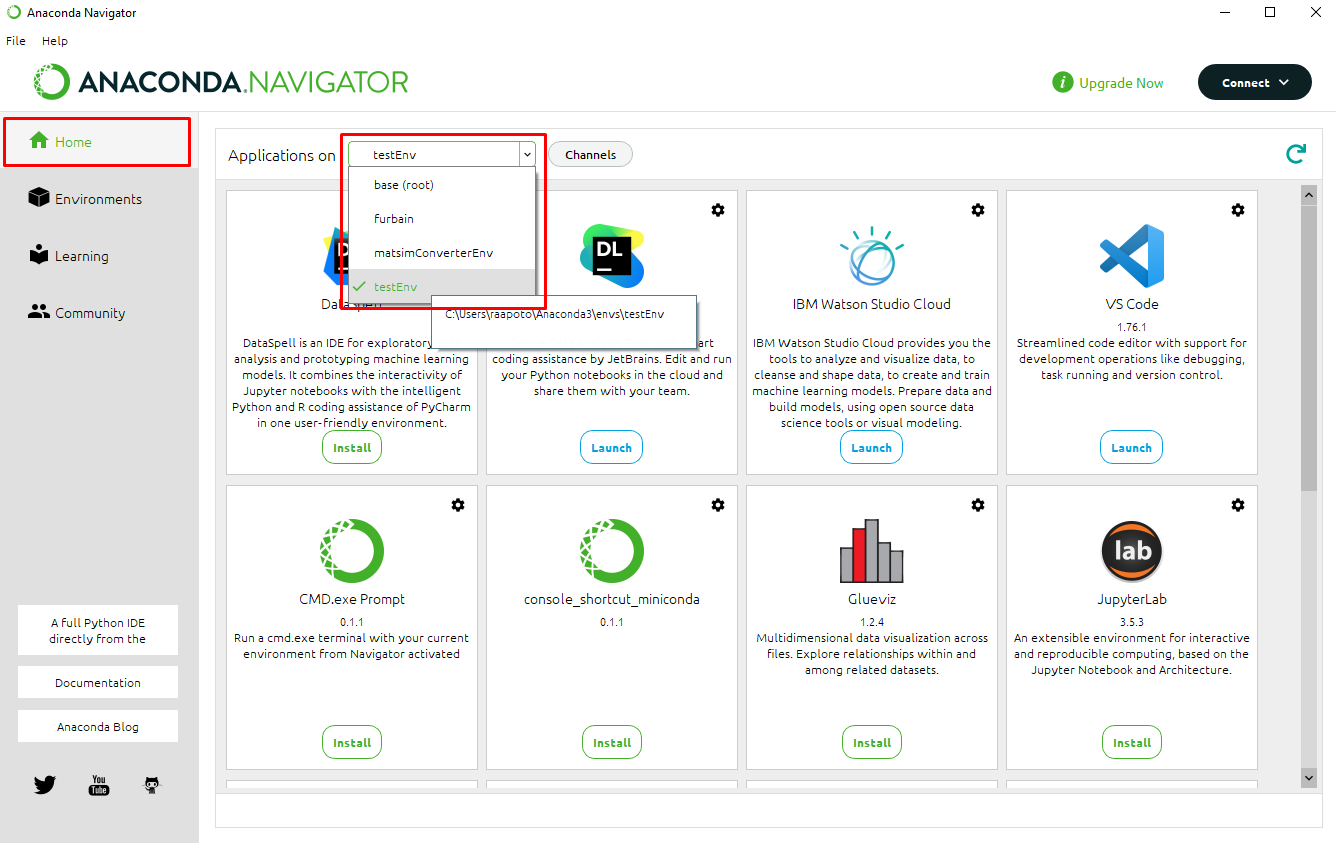Install Glueviz
This screenshot has width=1336, height=843.
tap(872, 743)
